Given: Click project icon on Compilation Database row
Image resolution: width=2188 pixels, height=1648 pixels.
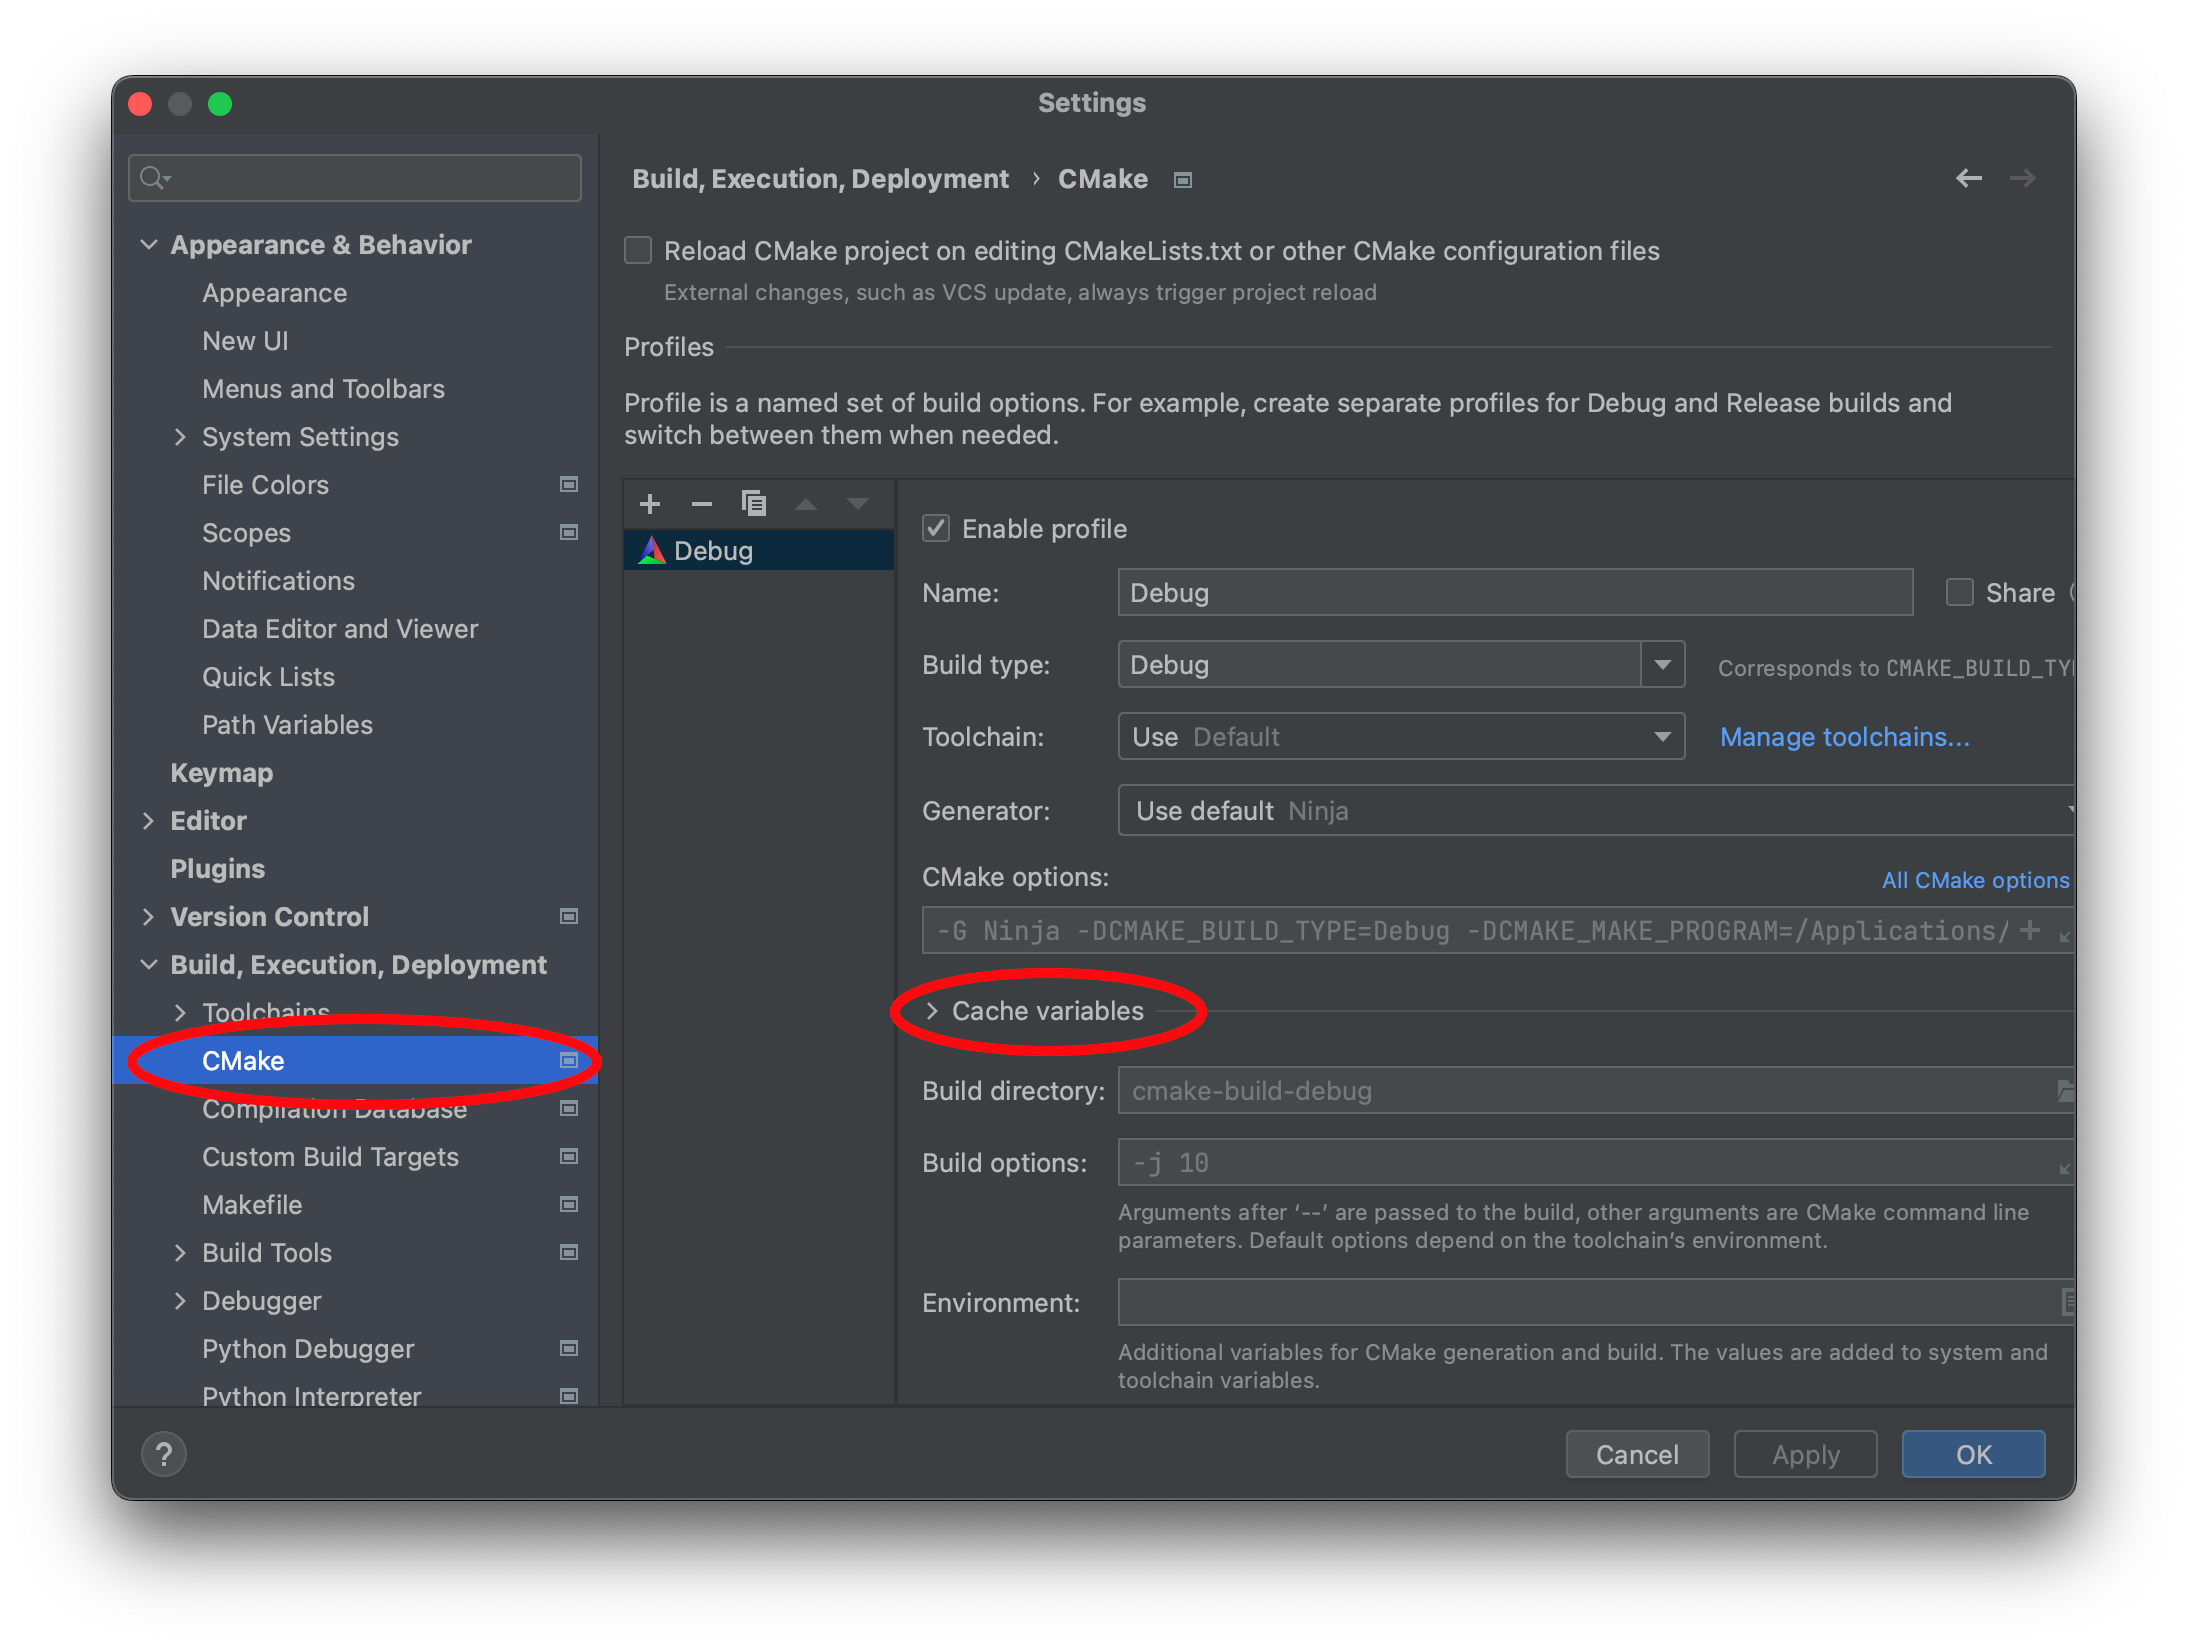Looking at the screenshot, I should 569,1109.
